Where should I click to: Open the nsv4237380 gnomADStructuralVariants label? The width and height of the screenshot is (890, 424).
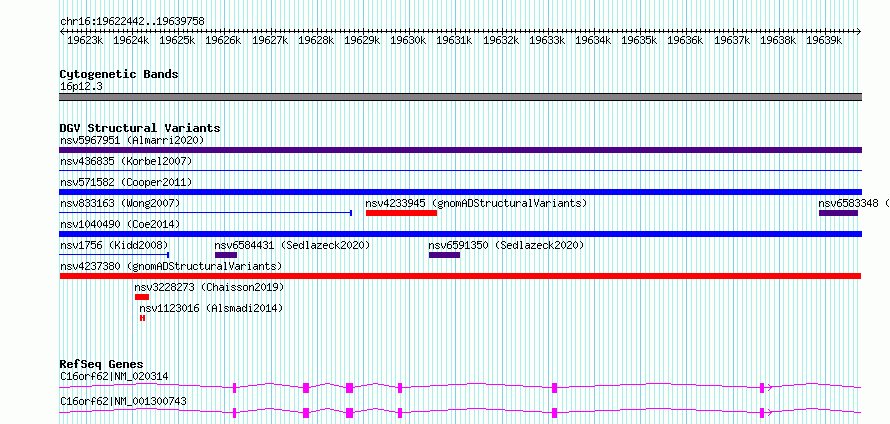[x=171, y=266]
